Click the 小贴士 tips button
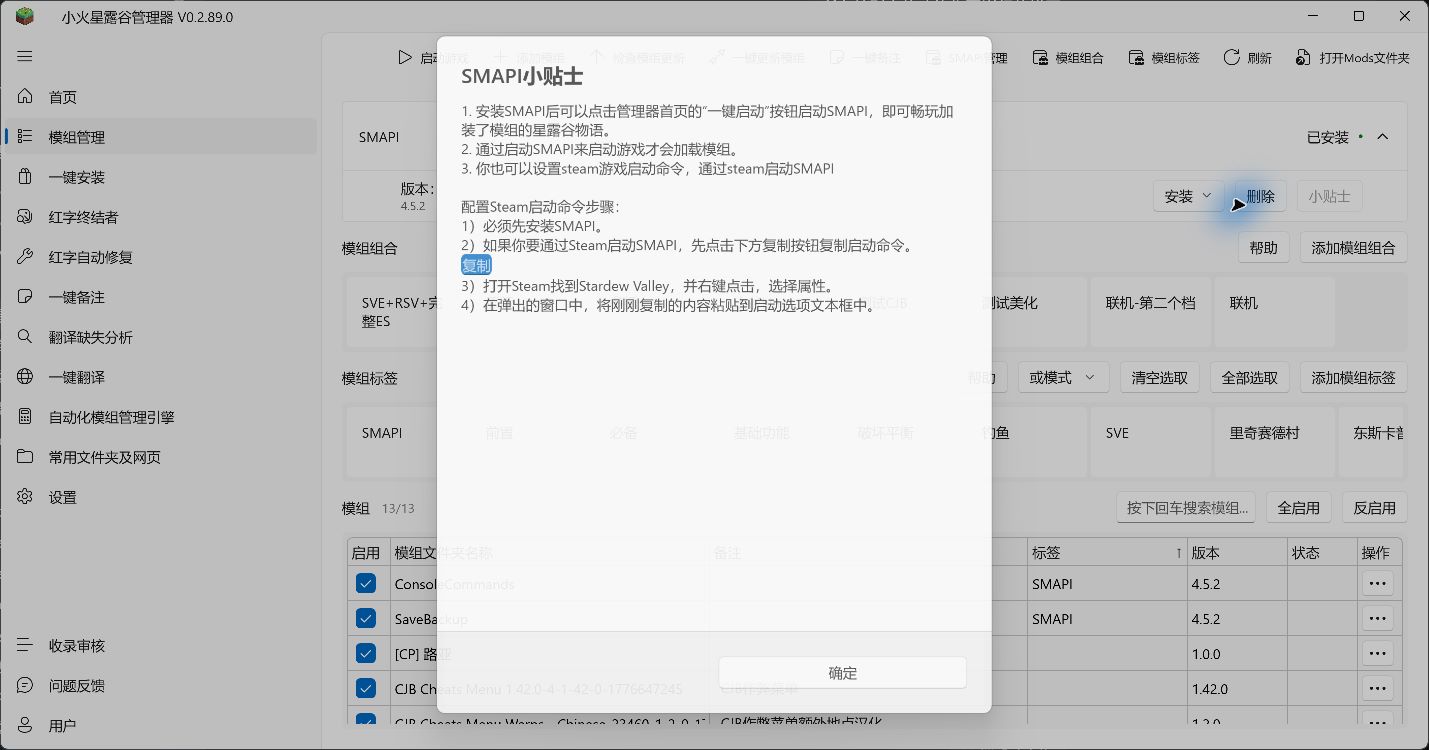This screenshot has width=1429, height=750. (1329, 197)
